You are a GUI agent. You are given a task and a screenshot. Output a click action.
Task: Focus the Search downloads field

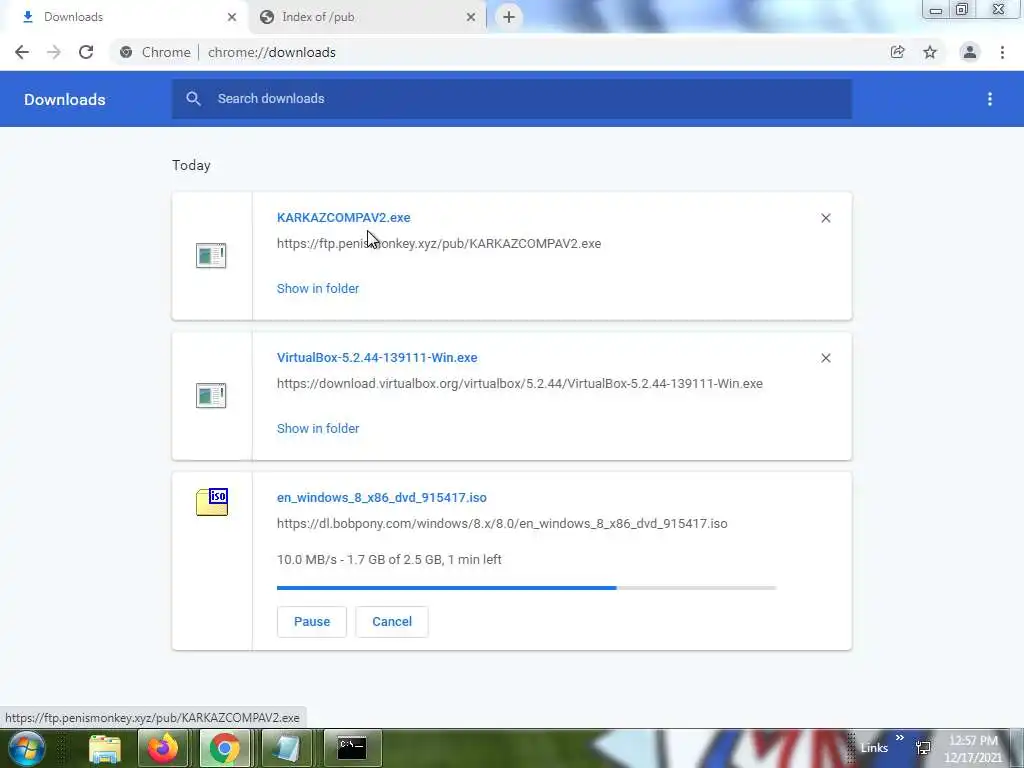pyautogui.click(x=512, y=99)
